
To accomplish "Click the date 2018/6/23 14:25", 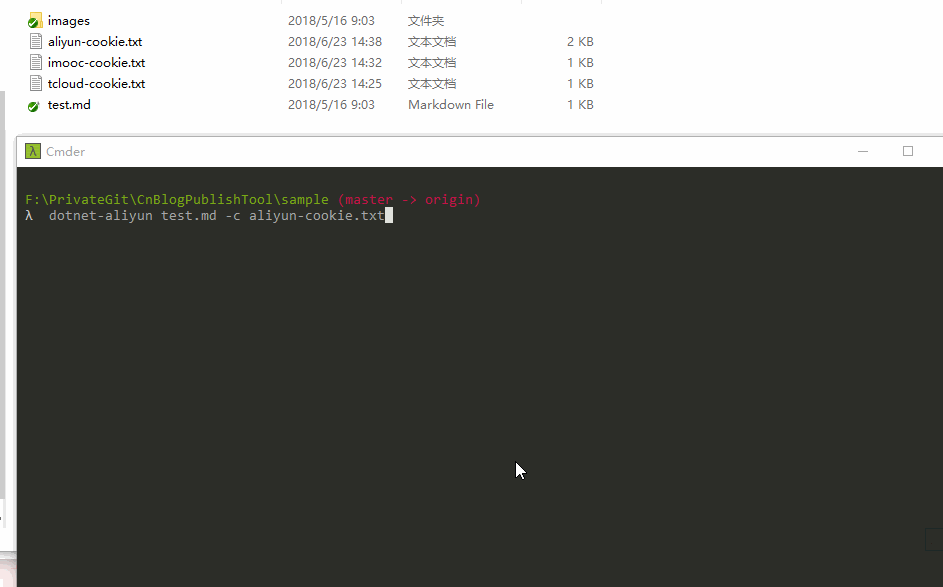I will click(335, 84).
